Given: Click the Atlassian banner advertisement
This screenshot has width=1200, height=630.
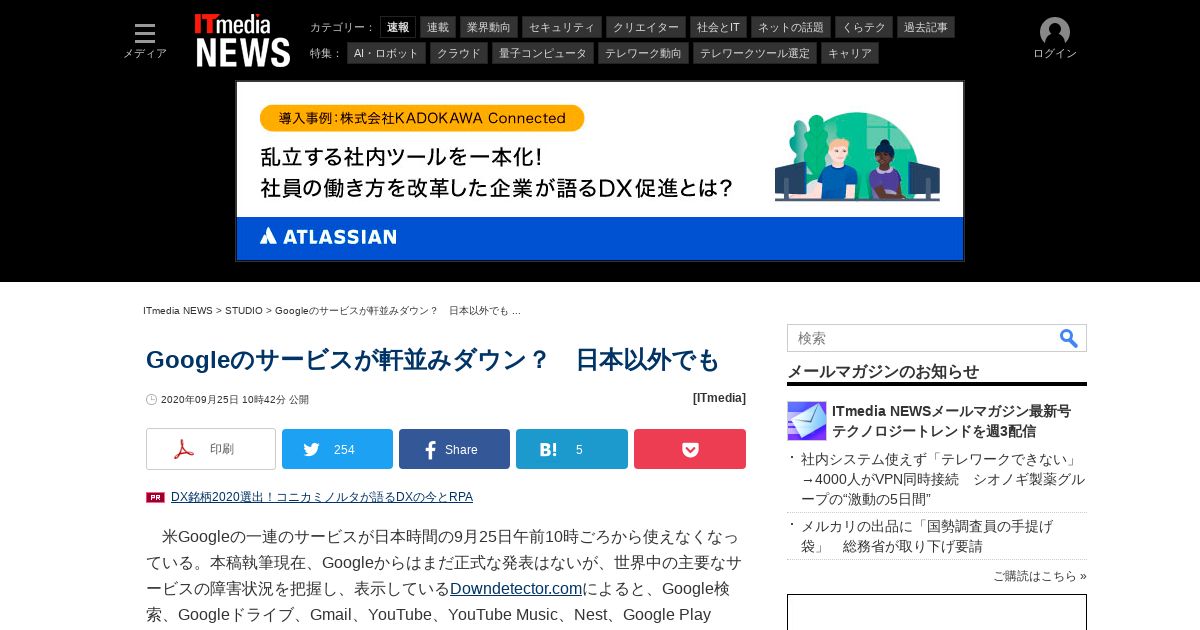Looking at the screenshot, I should (600, 171).
